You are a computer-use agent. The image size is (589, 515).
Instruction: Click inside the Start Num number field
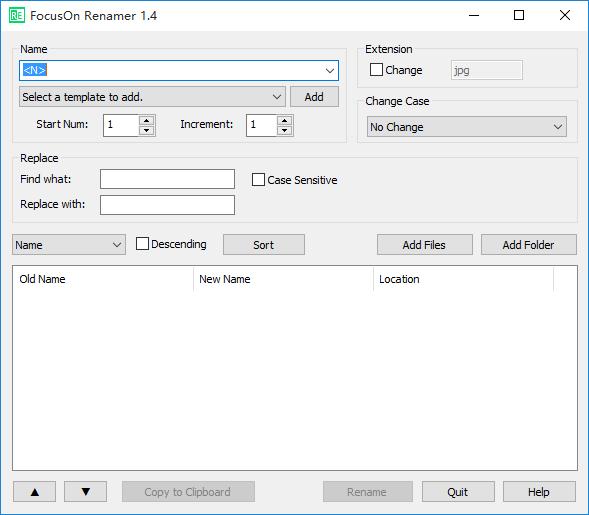121,125
